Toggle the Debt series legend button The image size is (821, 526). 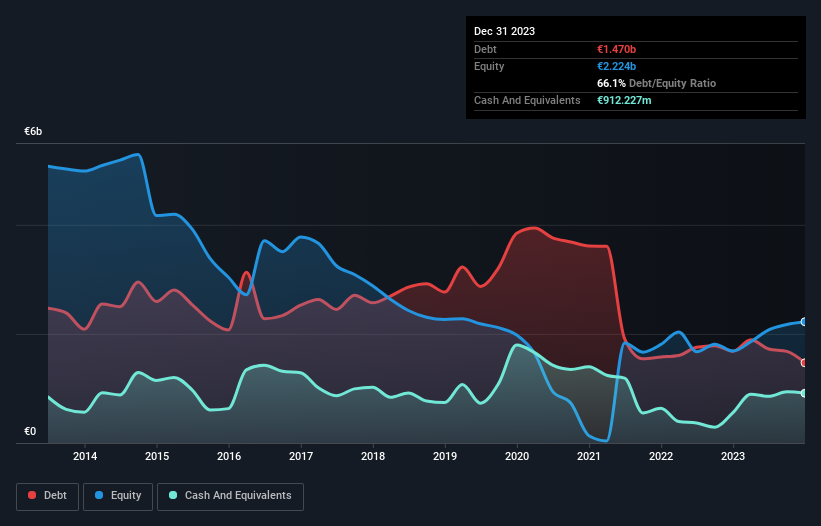pyautogui.click(x=48, y=496)
